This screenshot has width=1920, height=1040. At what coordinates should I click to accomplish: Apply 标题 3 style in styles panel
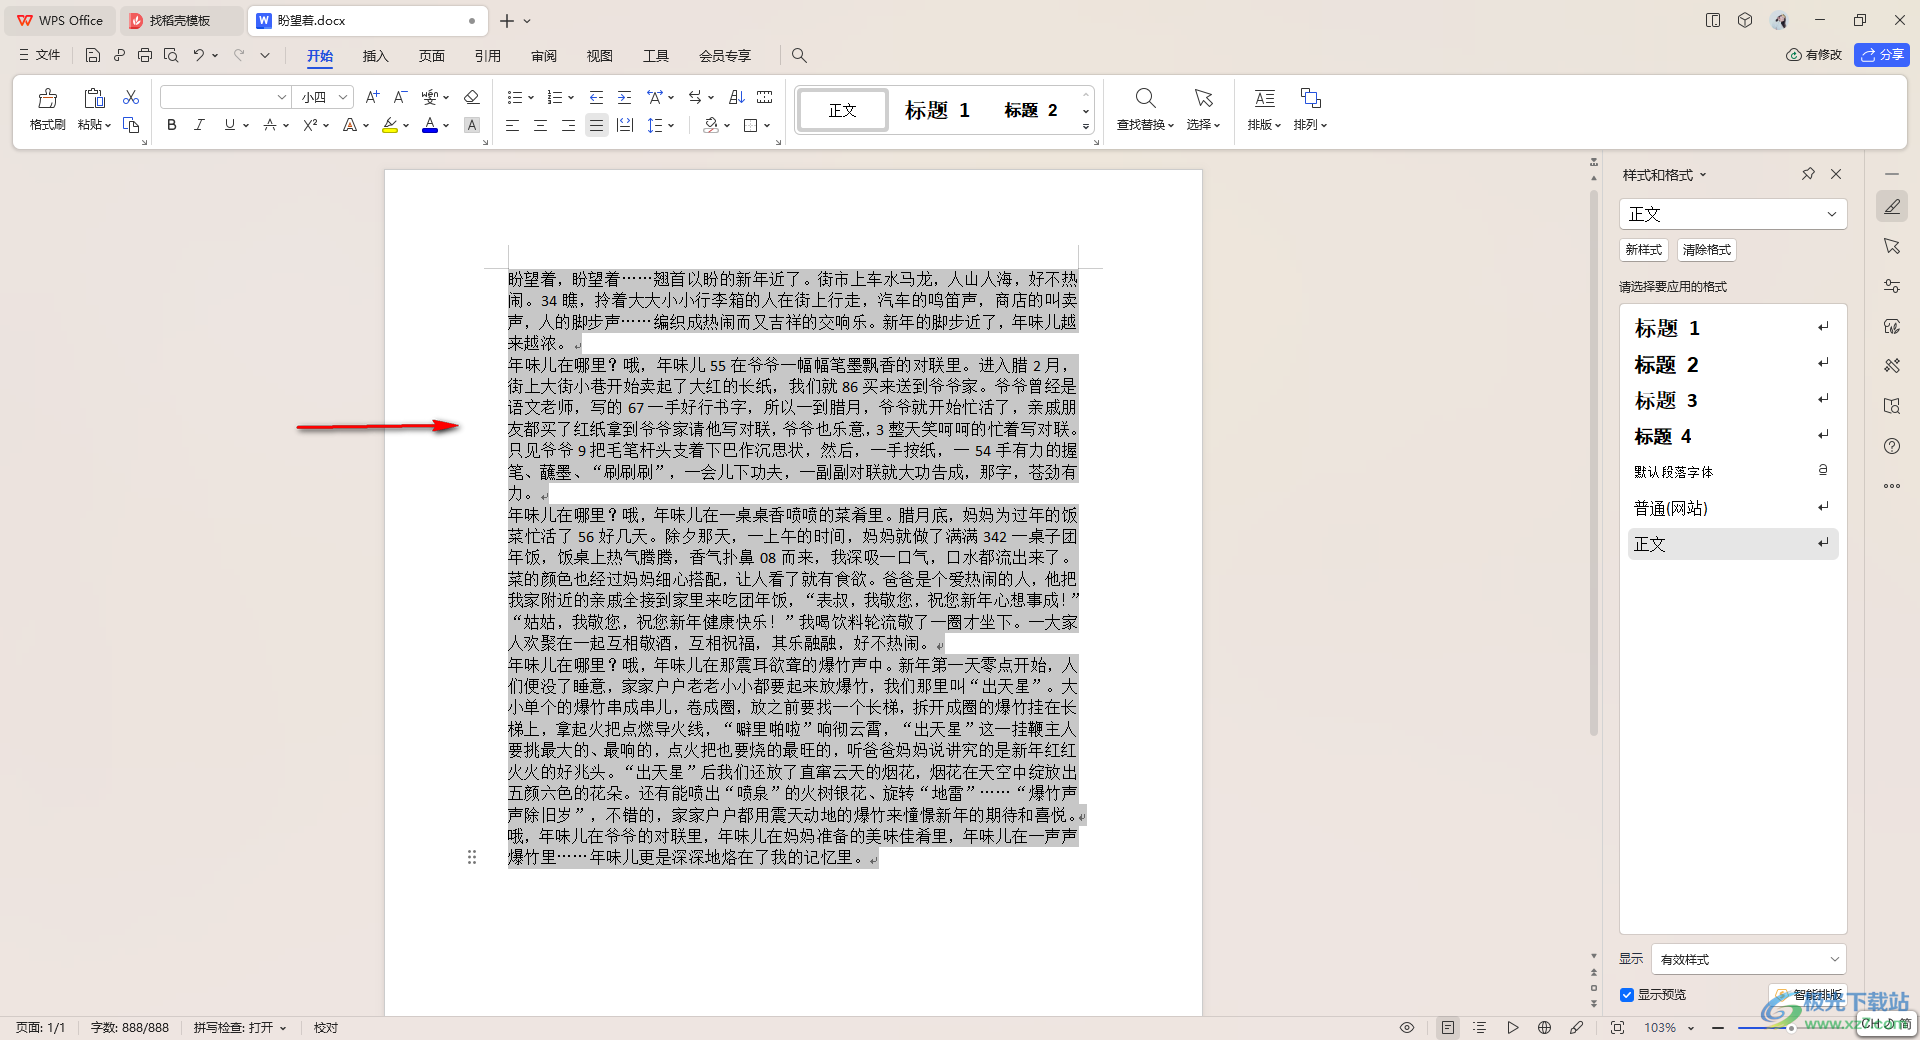click(1732, 401)
